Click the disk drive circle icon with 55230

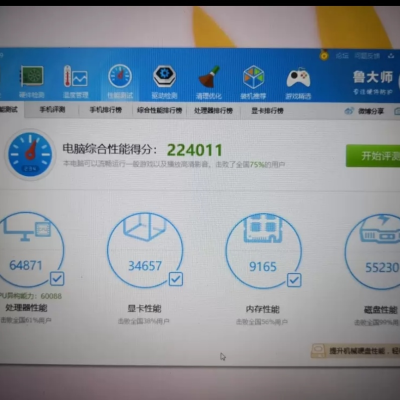click(372, 252)
